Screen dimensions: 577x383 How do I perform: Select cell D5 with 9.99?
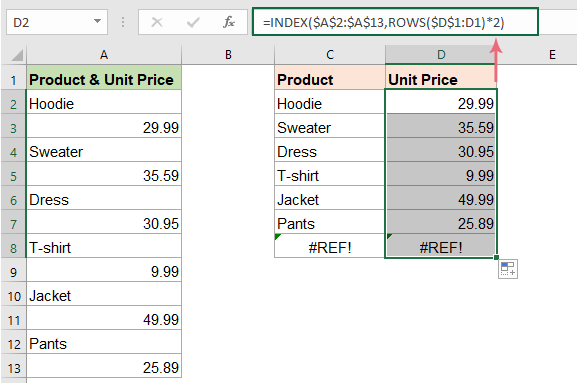pyautogui.click(x=441, y=175)
